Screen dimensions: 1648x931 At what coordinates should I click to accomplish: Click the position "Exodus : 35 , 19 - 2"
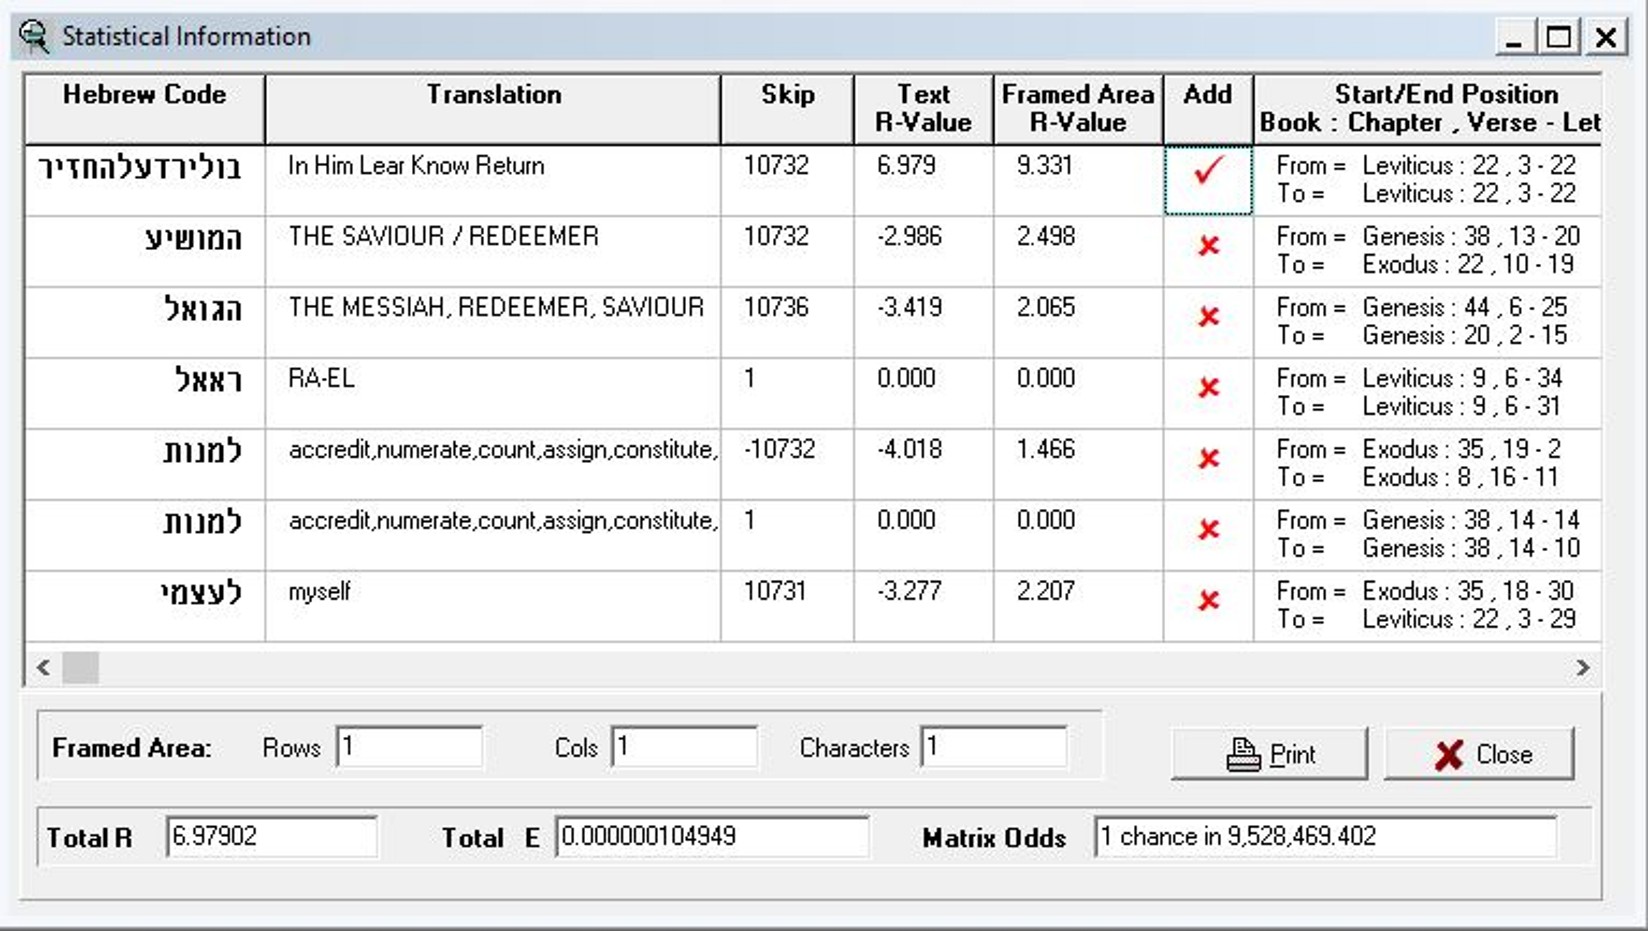1462,450
